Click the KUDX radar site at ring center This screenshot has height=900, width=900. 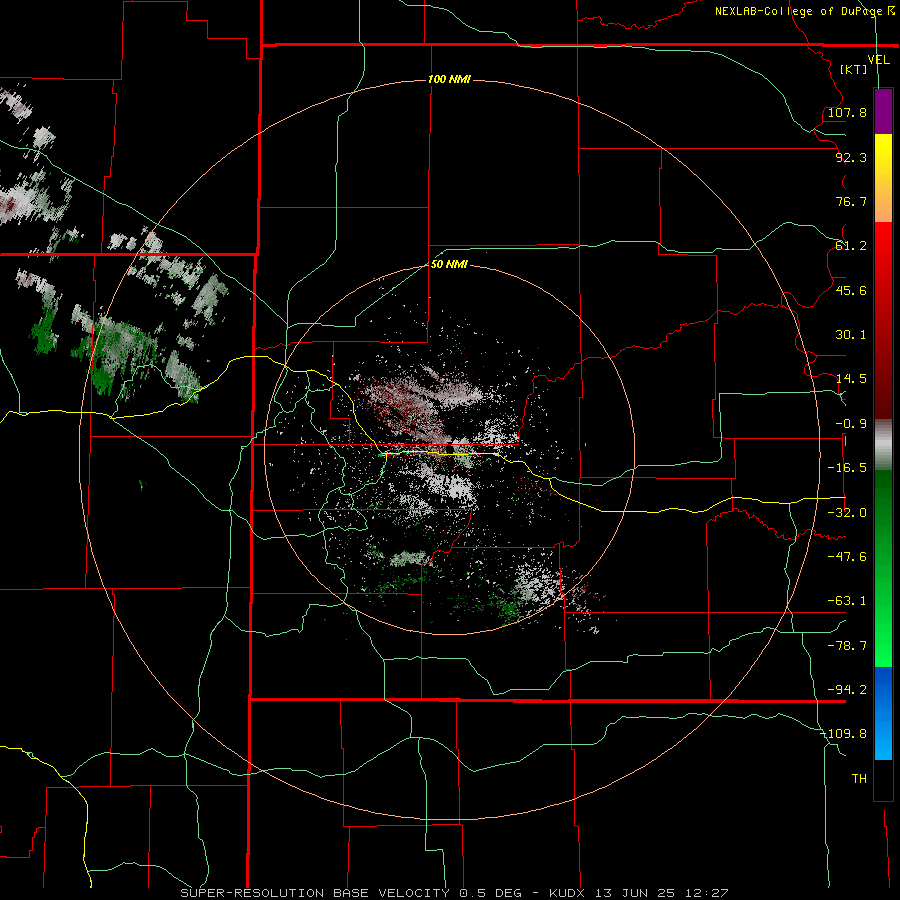[x=449, y=451]
